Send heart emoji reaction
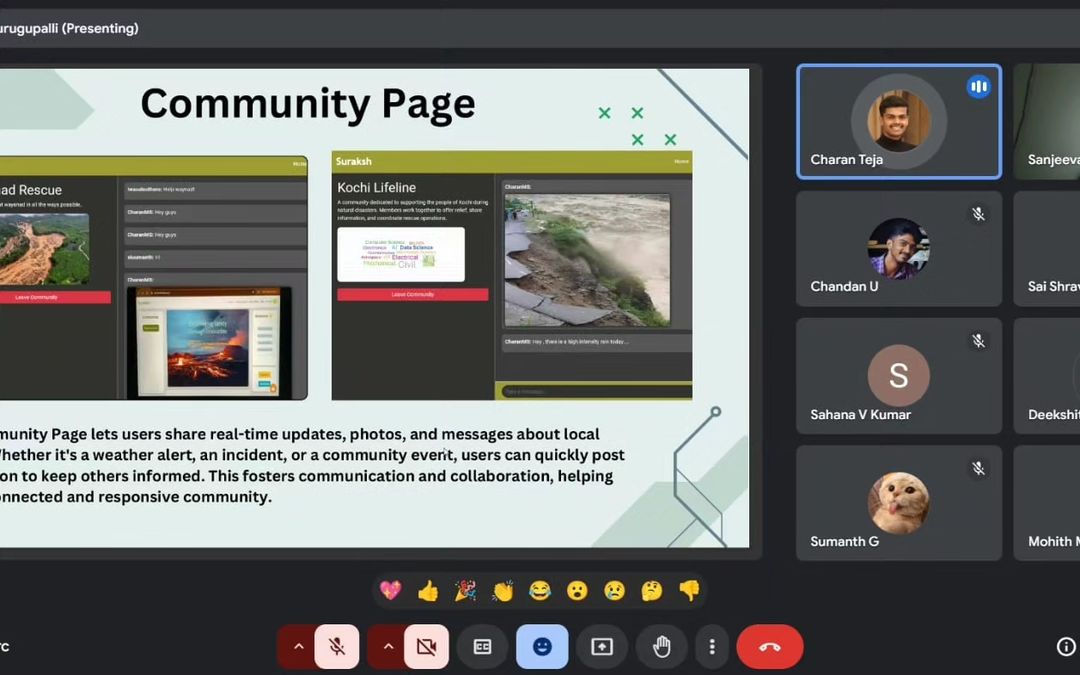1080x675 pixels. 391,591
